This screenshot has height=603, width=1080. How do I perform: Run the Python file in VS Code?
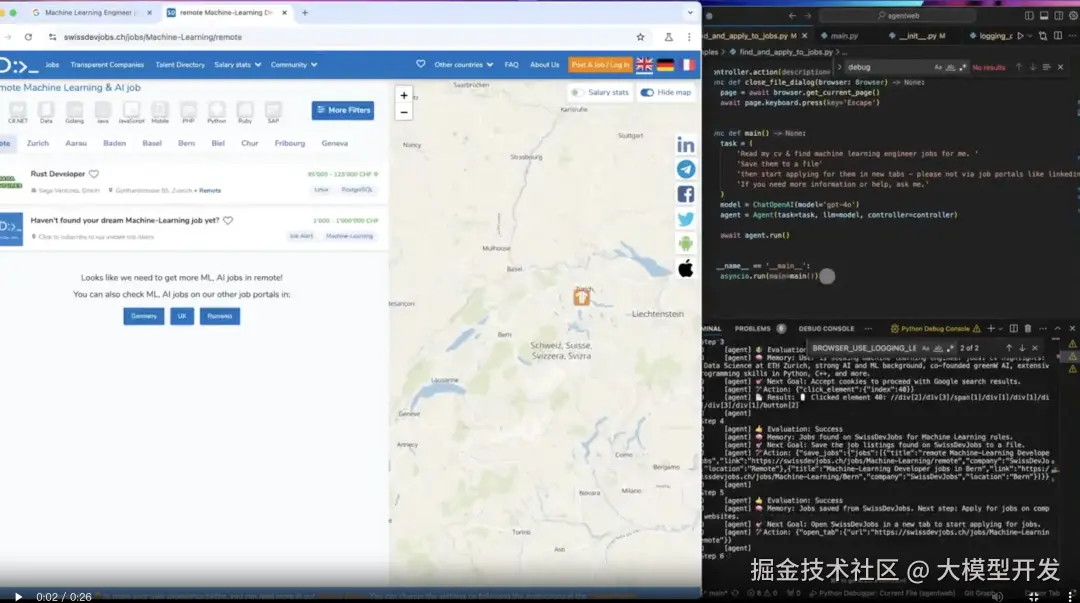pos(1020,36)
